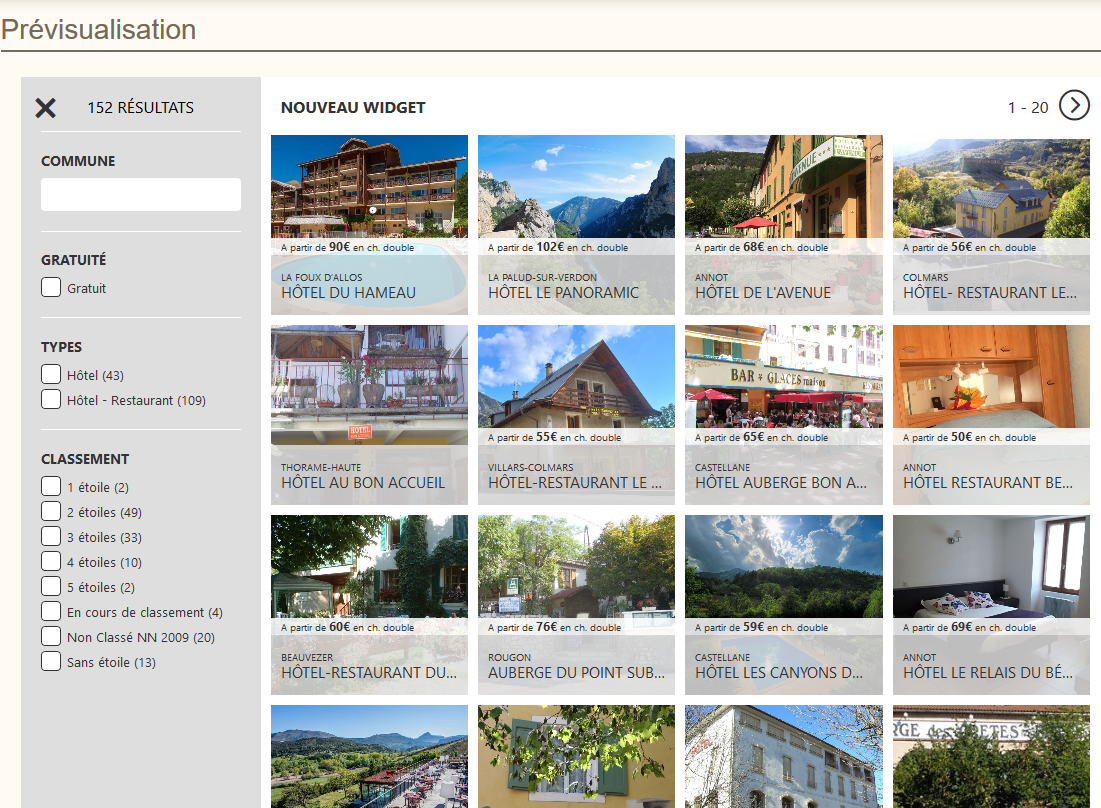
Task: Click the LA PALUD-SUR-VERDON commune label
Action: pos(542,277)
